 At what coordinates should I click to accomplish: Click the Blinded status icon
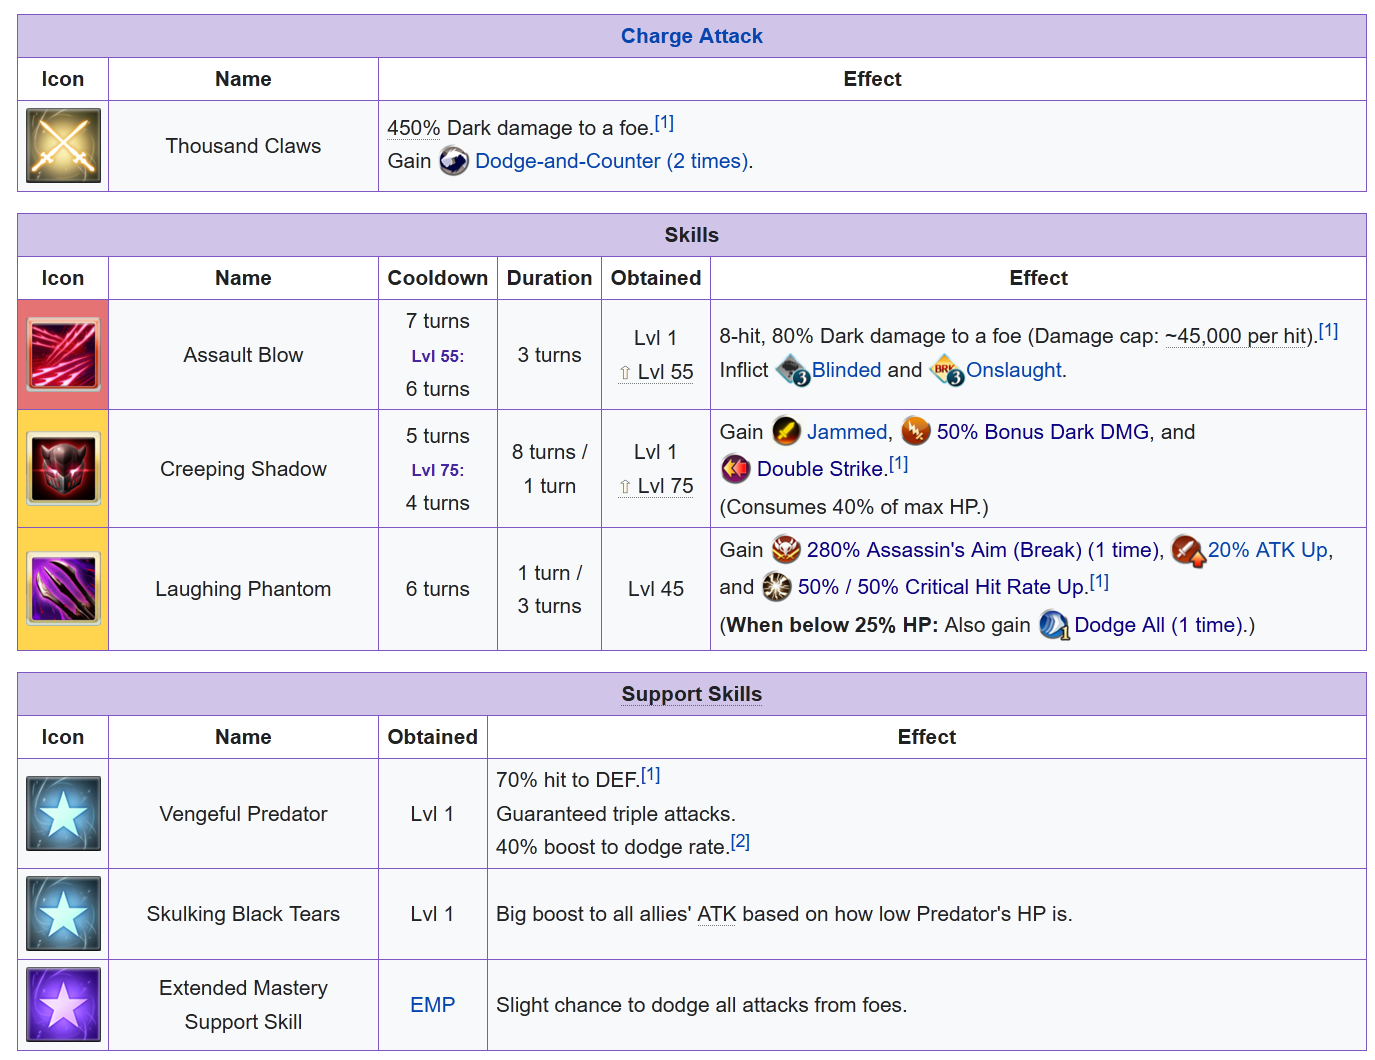(793, 370)
